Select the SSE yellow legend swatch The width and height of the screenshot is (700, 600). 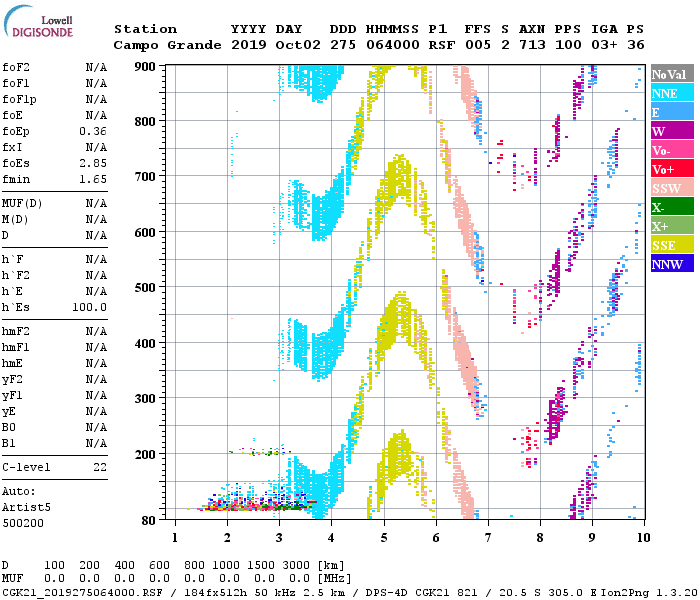(672, 245)
